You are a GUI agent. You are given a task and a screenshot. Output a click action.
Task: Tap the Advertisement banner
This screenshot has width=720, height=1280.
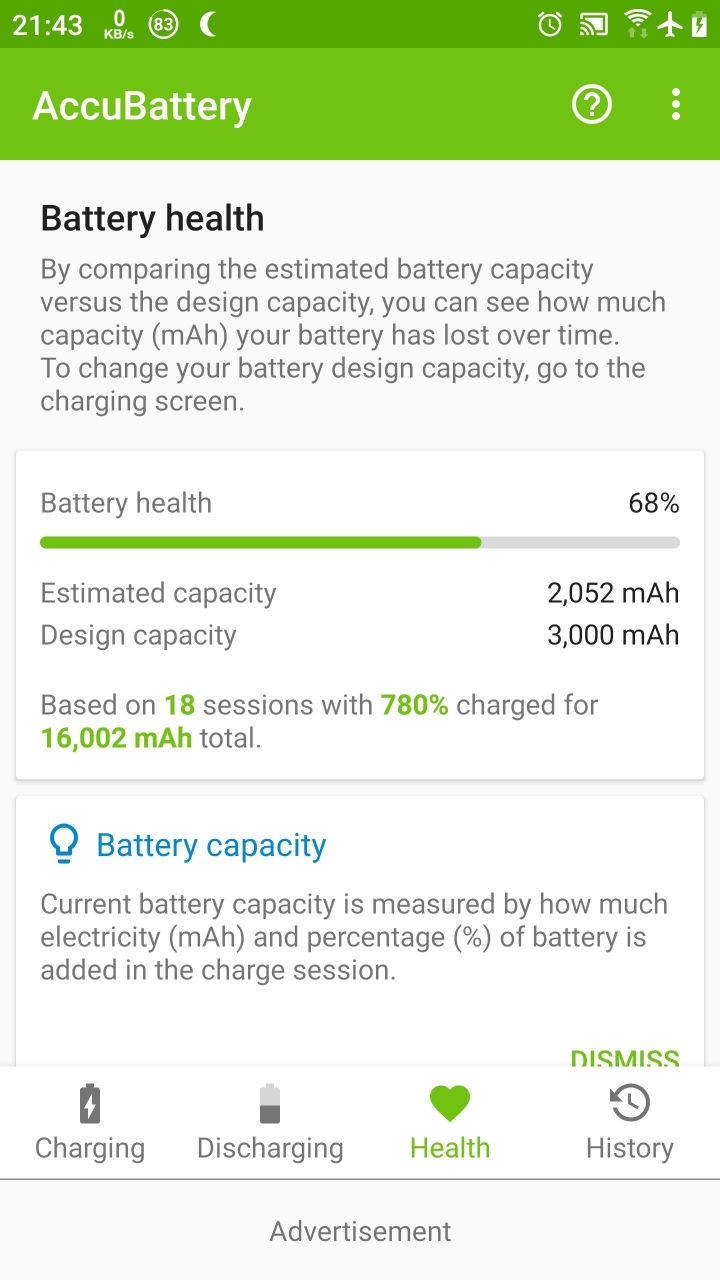point(360,1231)
